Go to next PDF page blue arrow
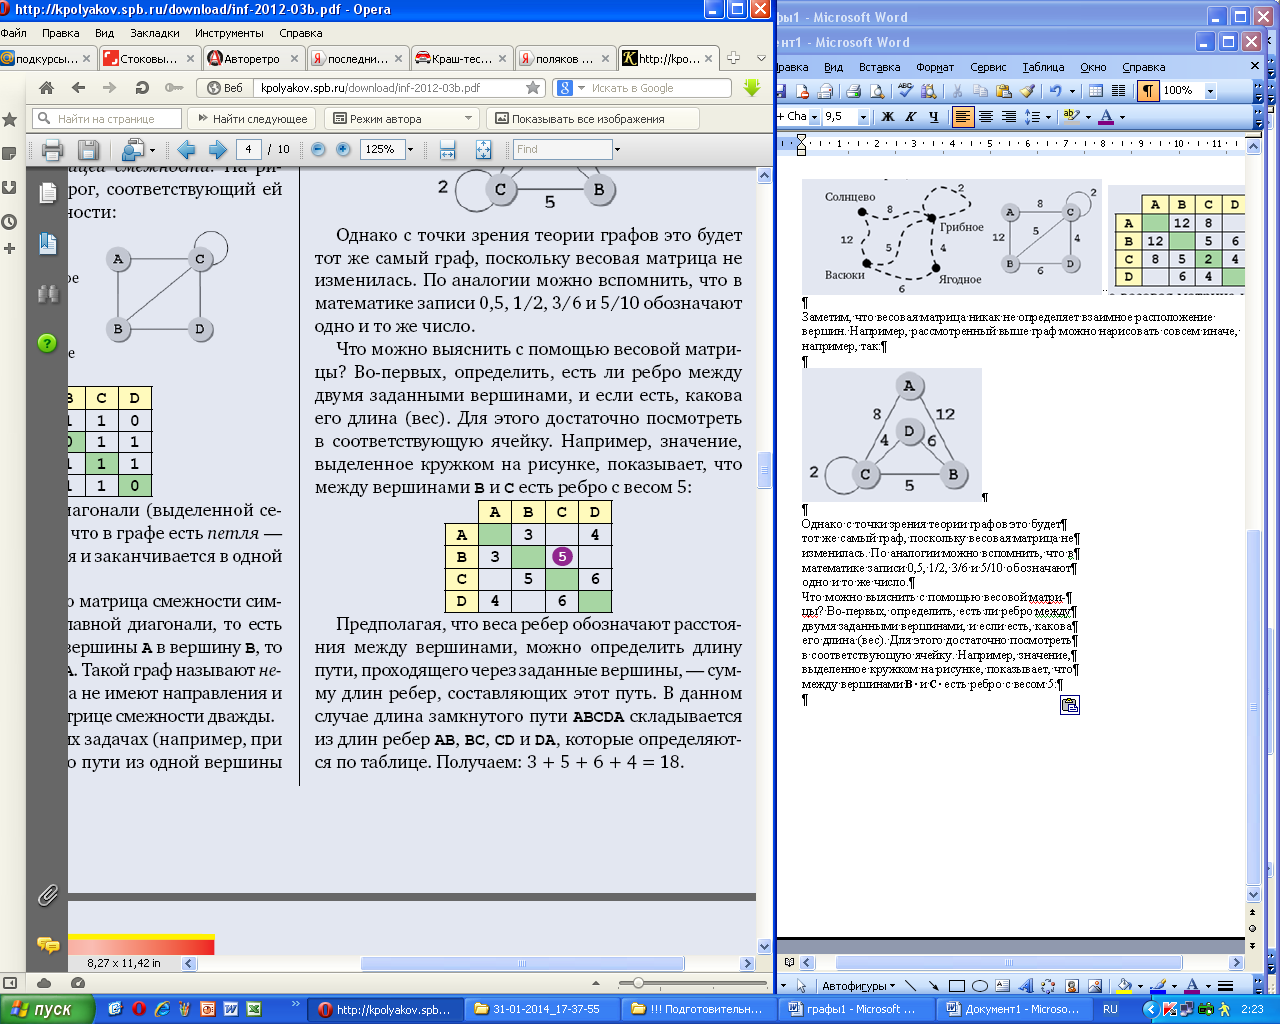Viewport: 1280px width, 1024px height. pyautogui.click(x=217, y=150)
